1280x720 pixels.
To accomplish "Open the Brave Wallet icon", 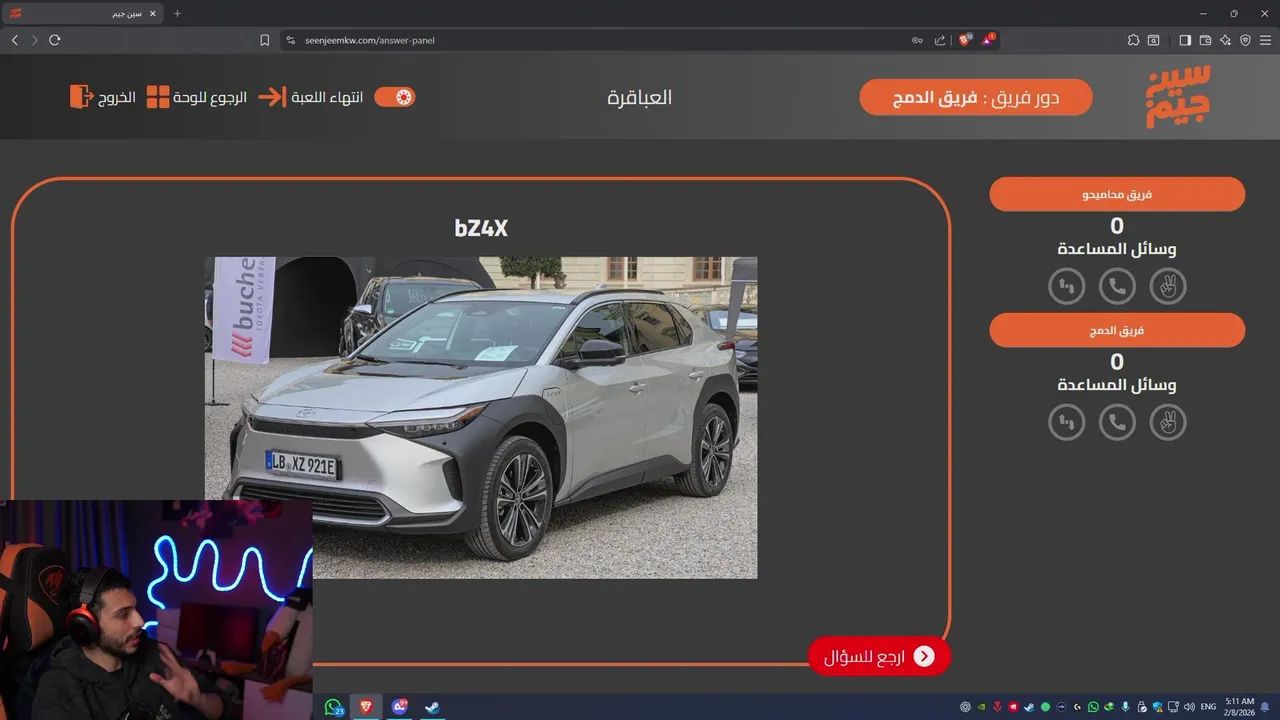I will (x=1205, y=40).
